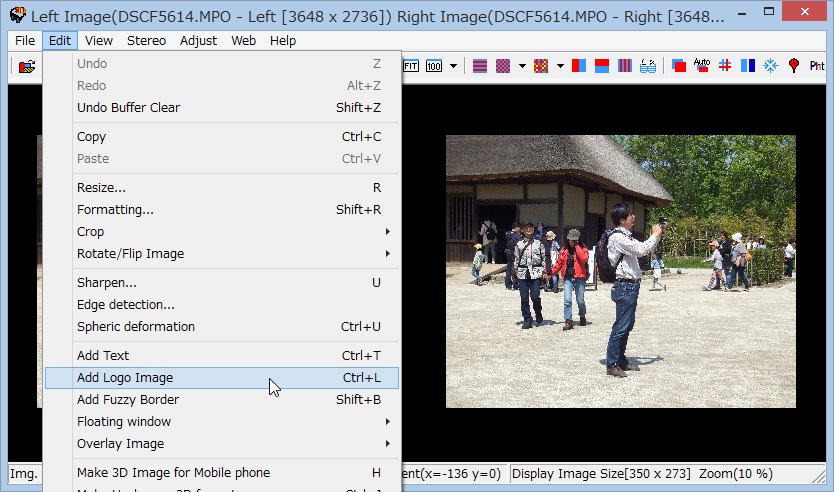Click the red map pin icon

tap(794, 66)
